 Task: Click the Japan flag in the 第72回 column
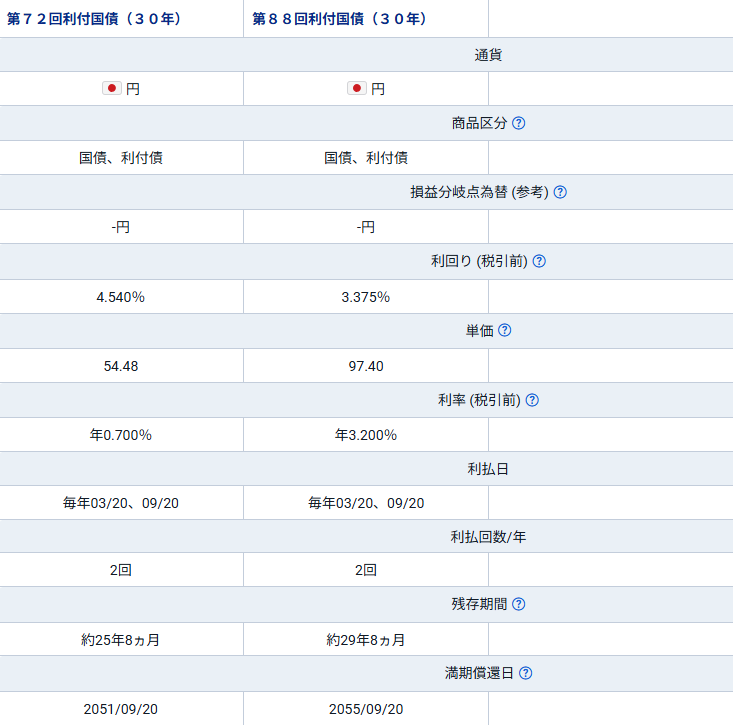112,88
